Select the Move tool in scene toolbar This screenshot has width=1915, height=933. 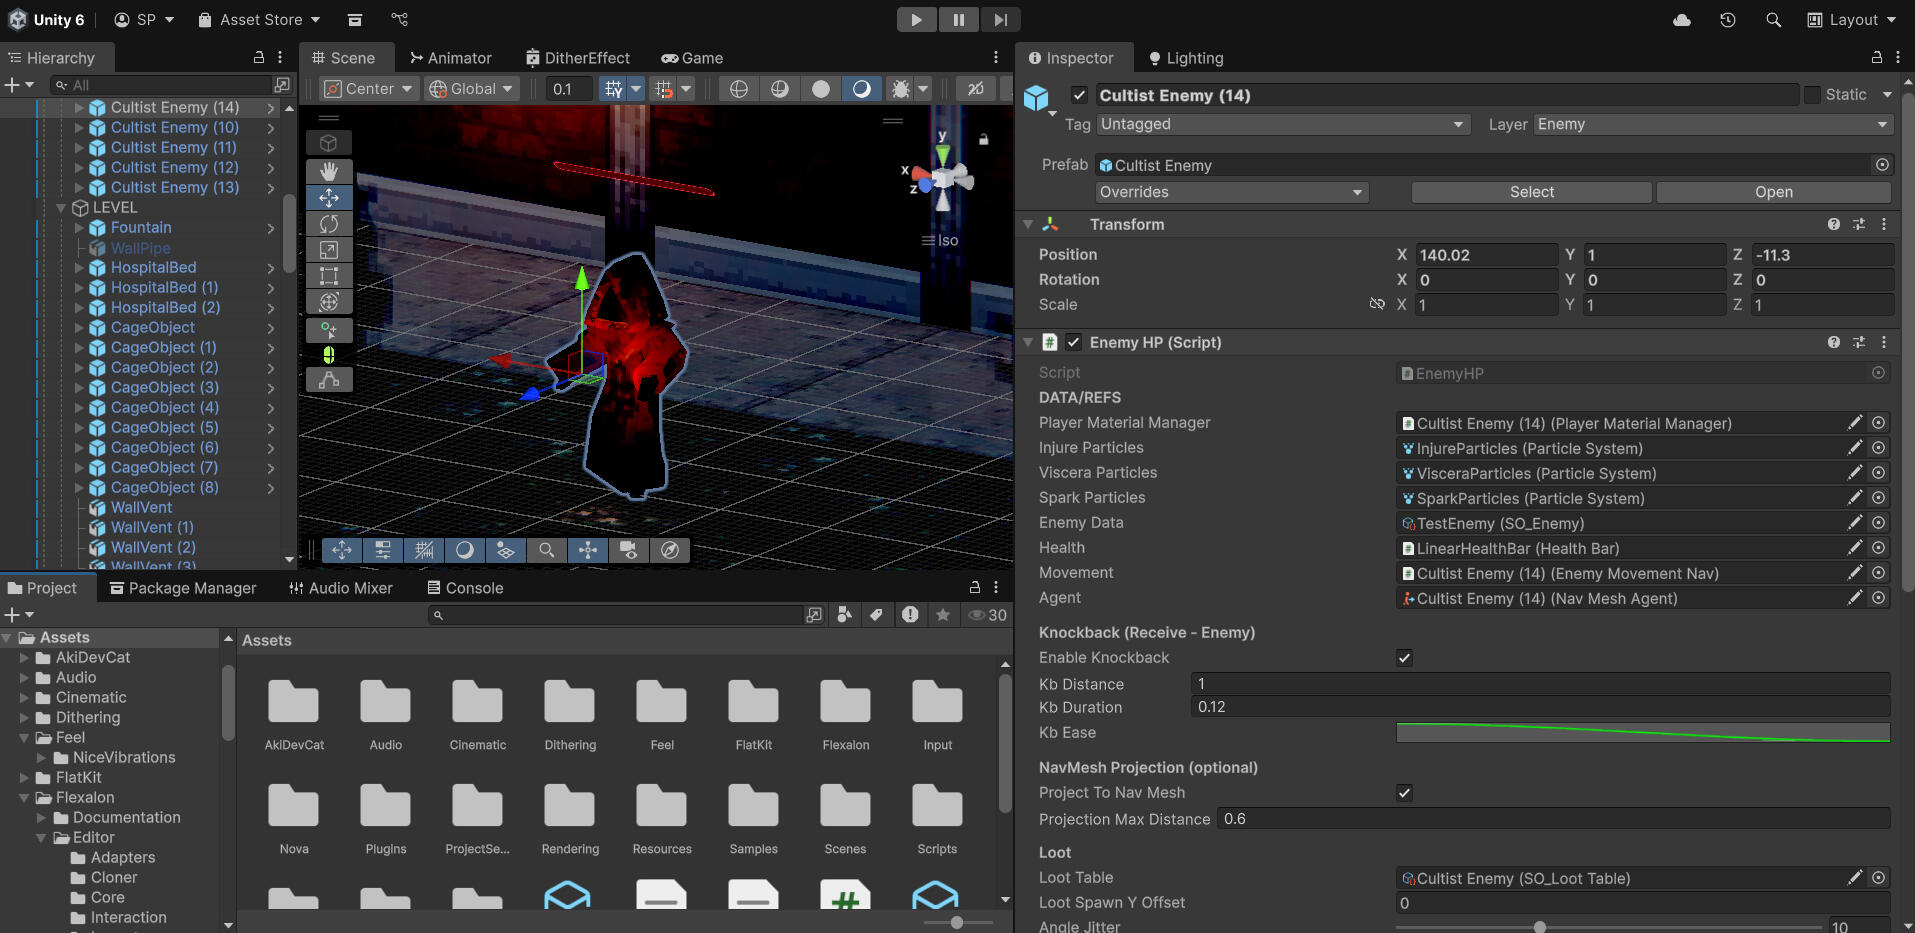point(329,198)
